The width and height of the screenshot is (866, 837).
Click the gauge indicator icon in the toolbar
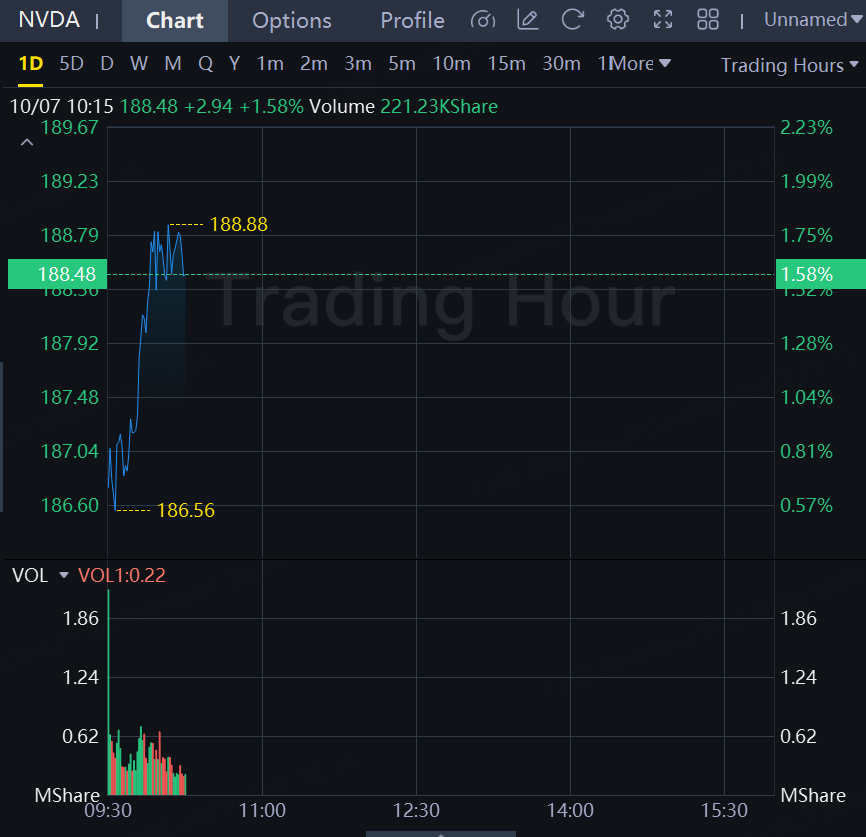click(483, 20)
